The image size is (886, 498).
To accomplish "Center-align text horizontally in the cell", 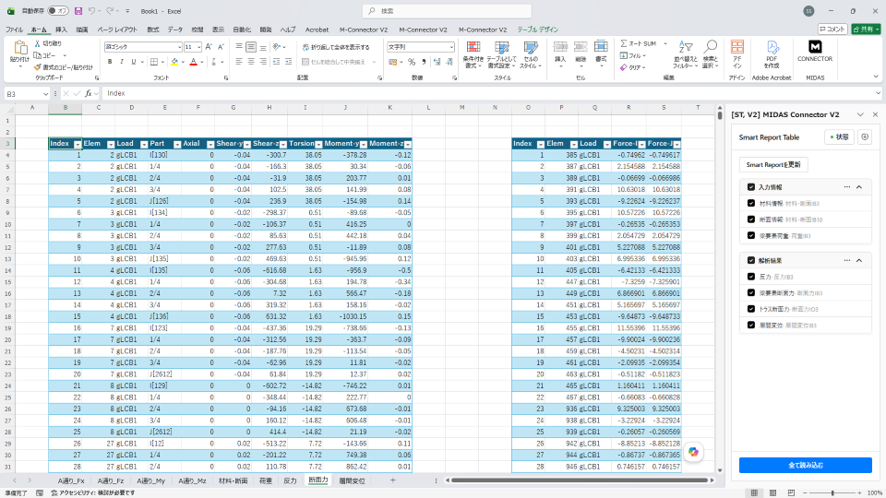I will pos(251,62).
